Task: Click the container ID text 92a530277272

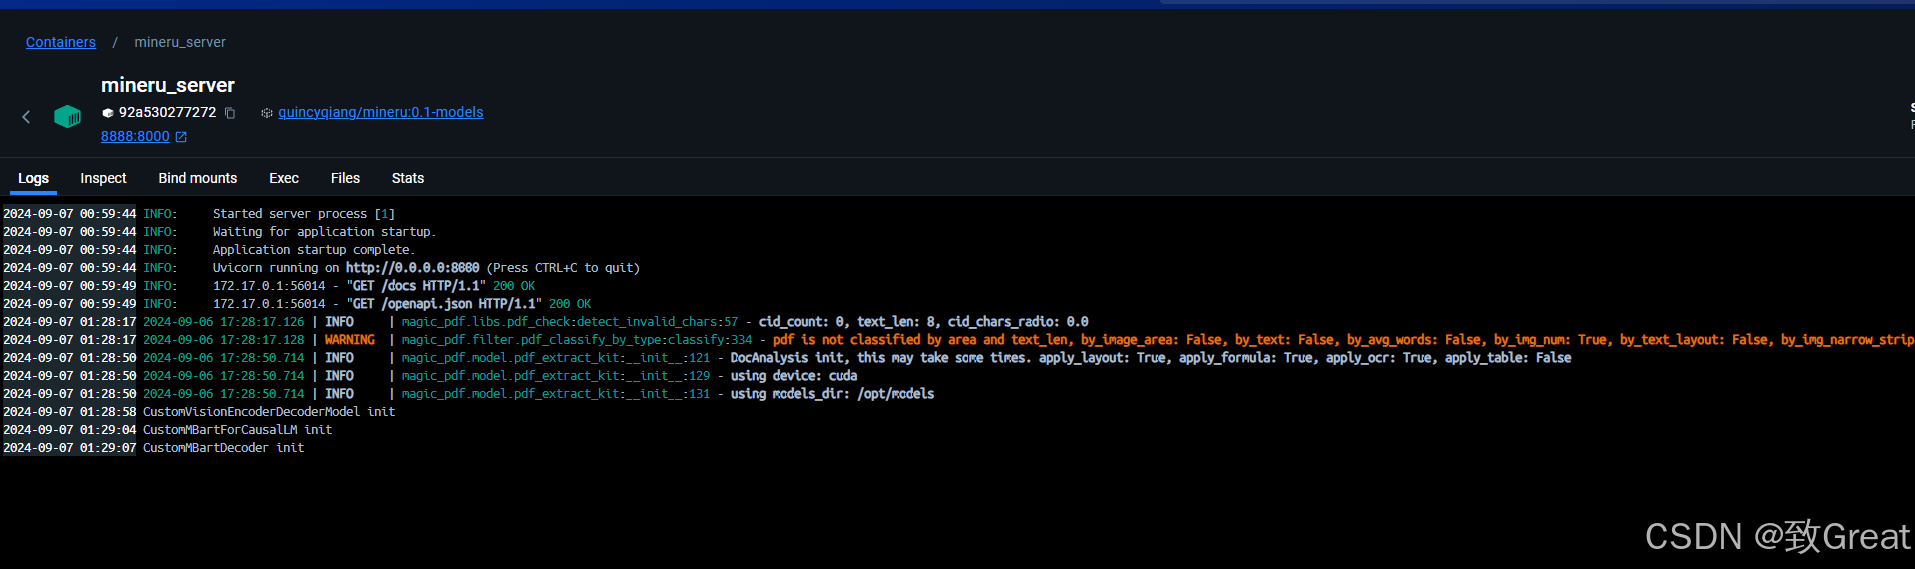Action: pos(167,112)
